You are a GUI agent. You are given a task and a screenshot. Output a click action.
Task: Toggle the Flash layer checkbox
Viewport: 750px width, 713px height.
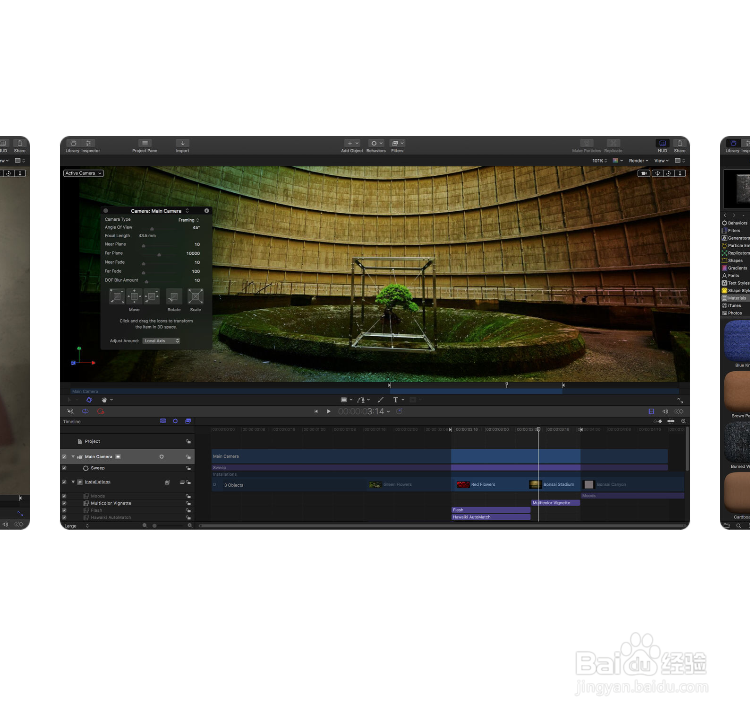click(x=64, y=510)
